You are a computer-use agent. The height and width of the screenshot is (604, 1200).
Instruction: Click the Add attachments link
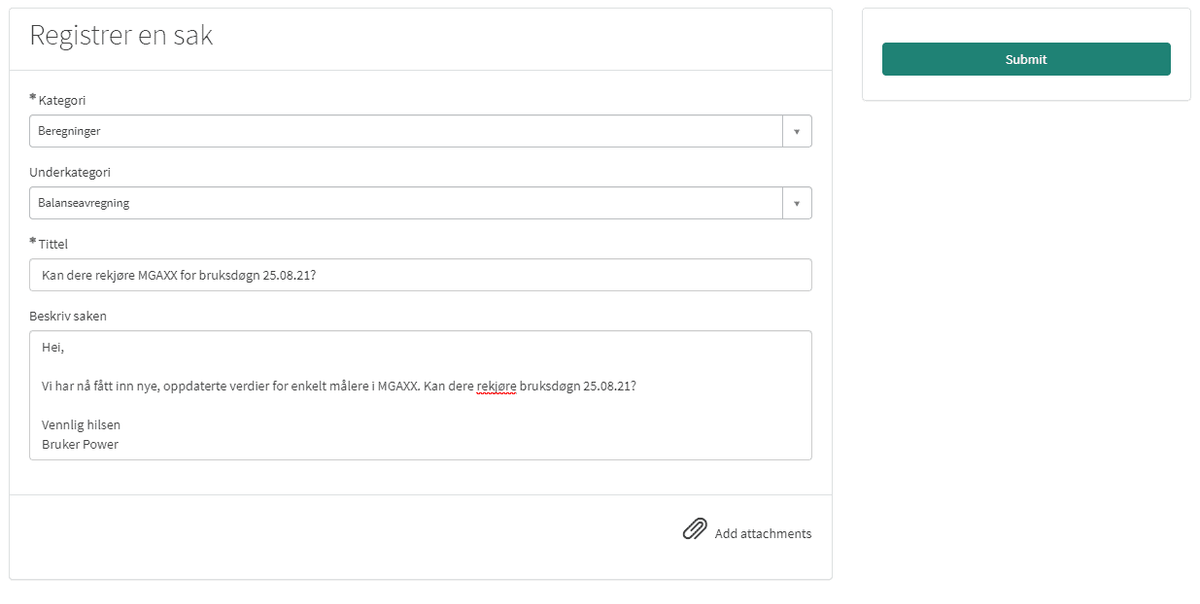click(763, 533)
